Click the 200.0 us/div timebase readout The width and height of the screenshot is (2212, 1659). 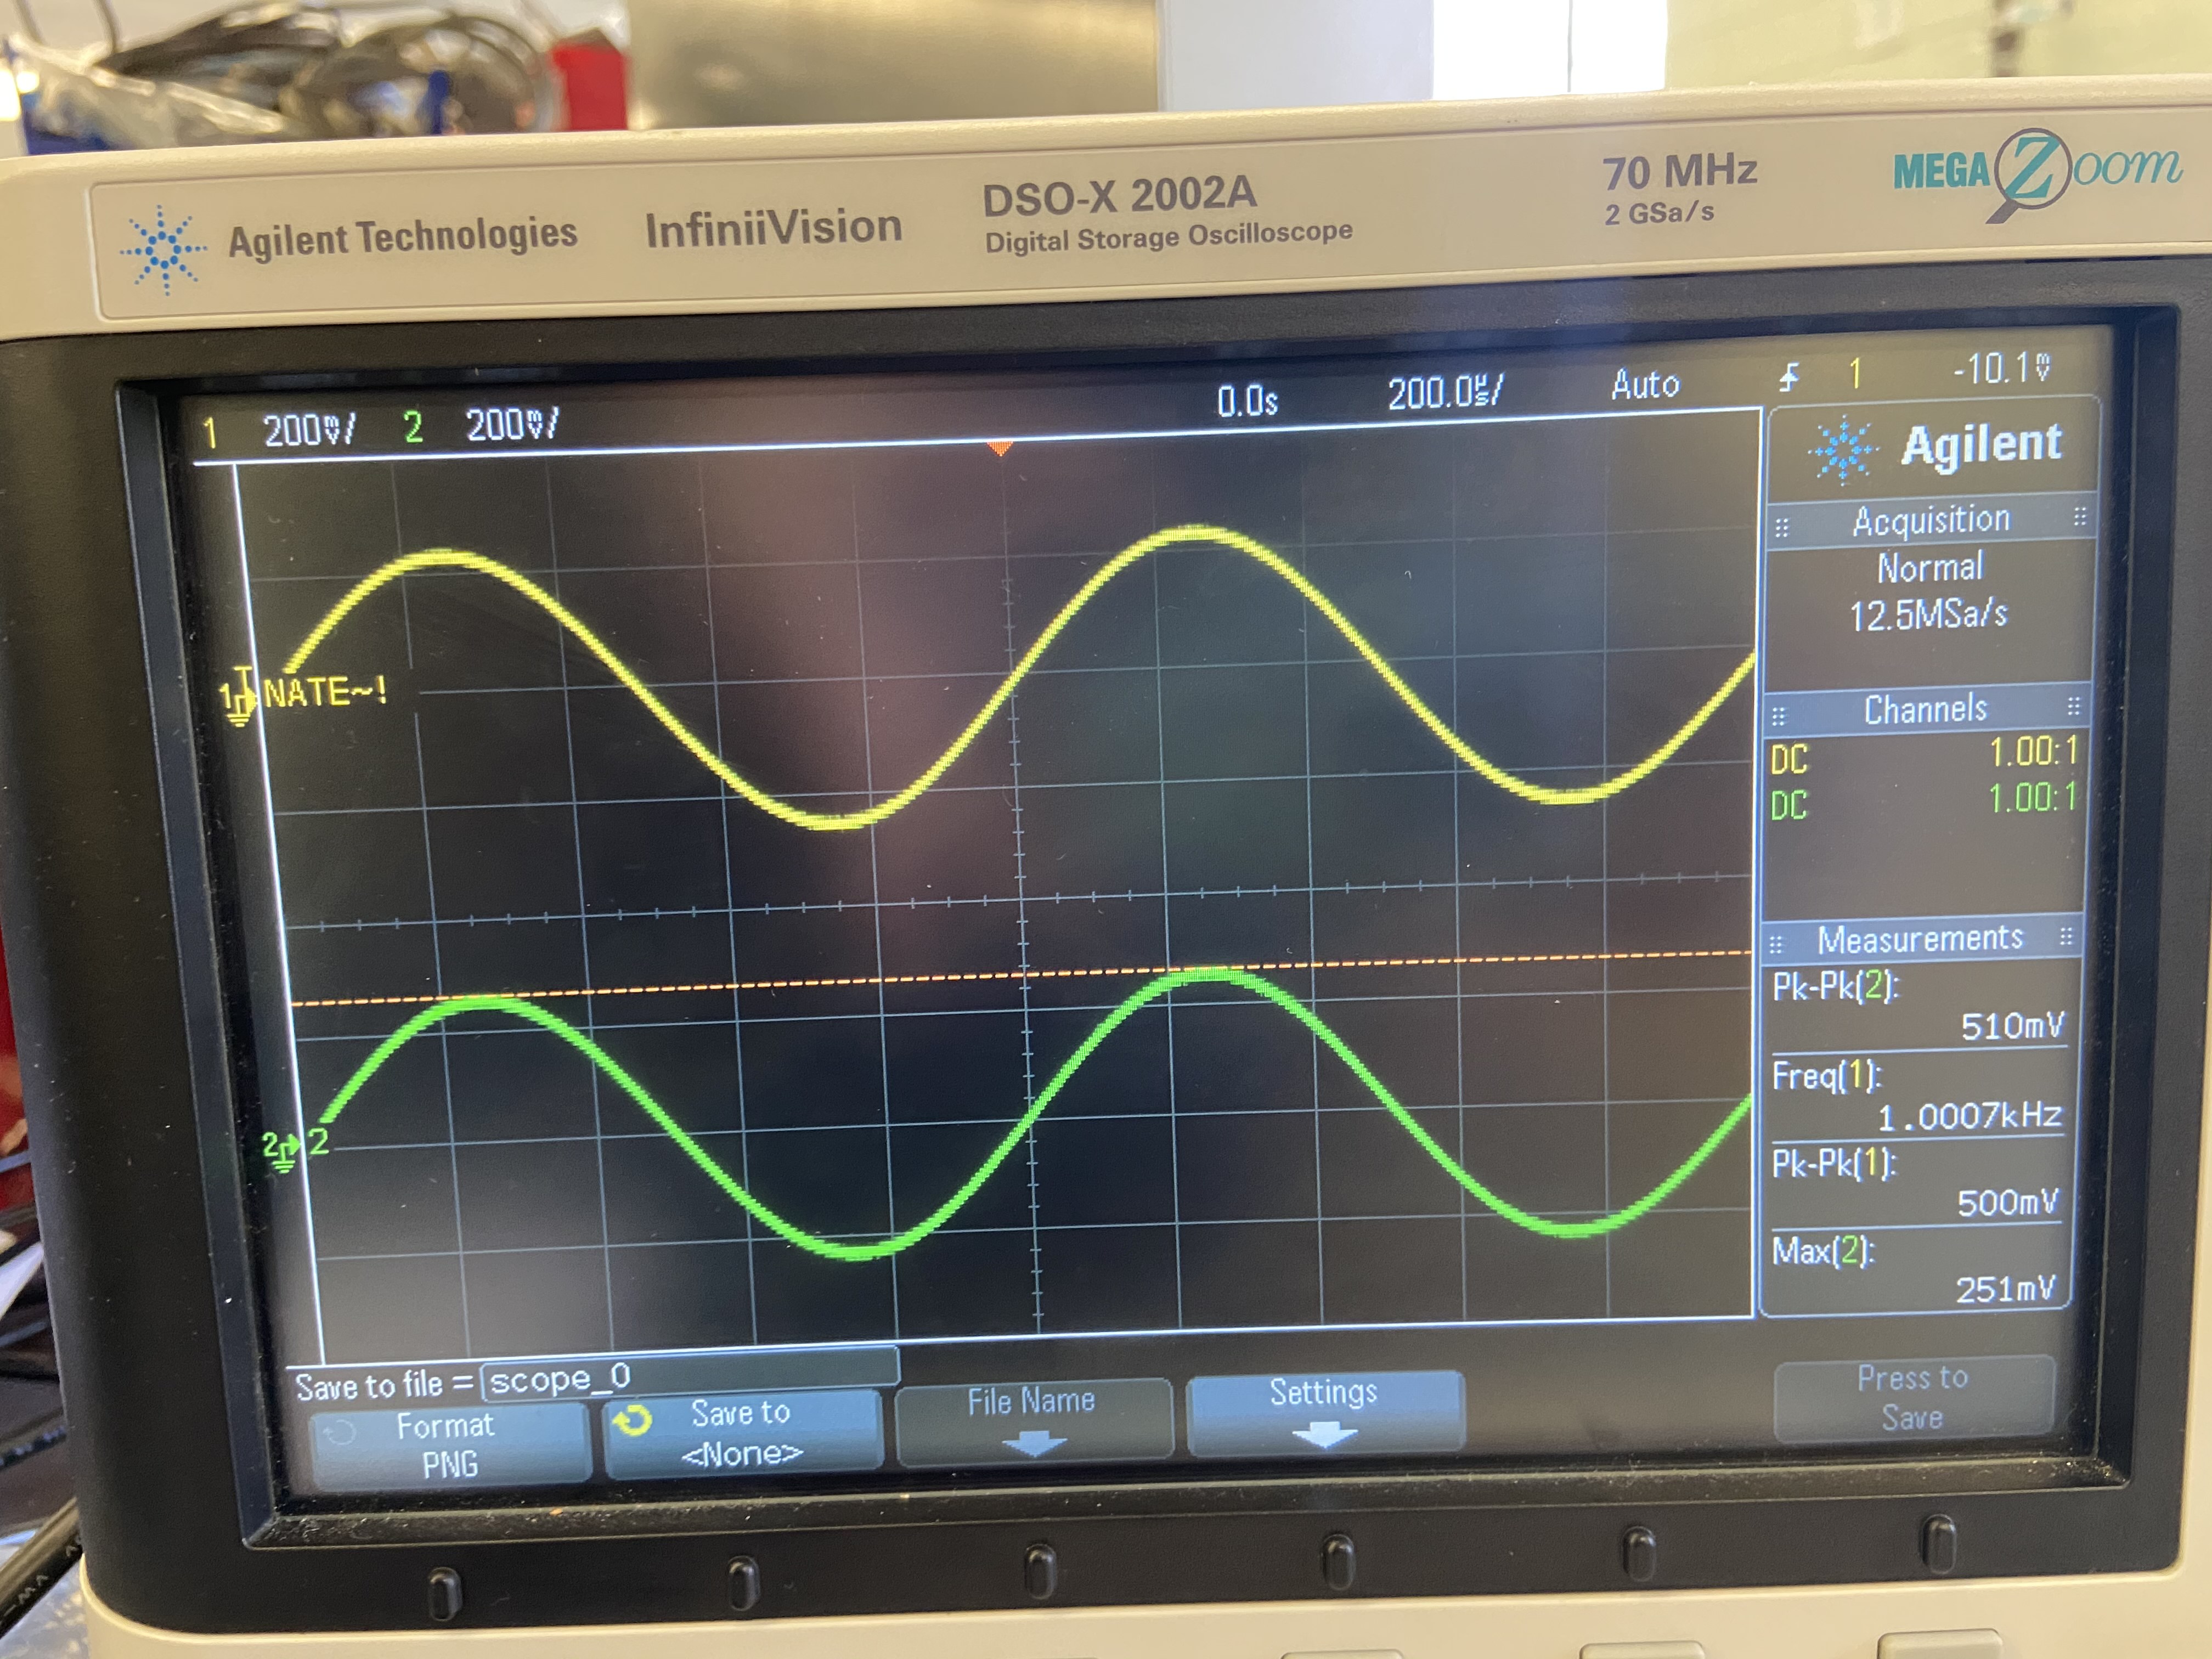coord(1445,392)
